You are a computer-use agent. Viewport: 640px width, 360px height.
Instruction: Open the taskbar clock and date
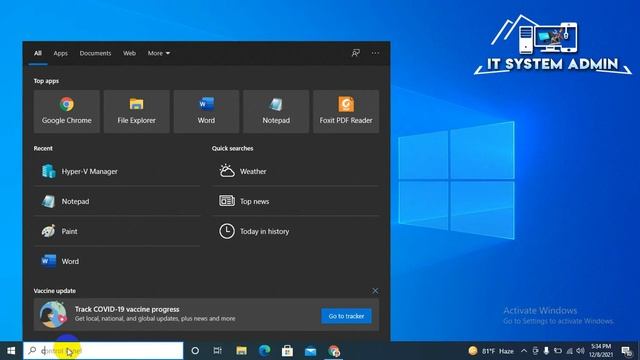601,351
